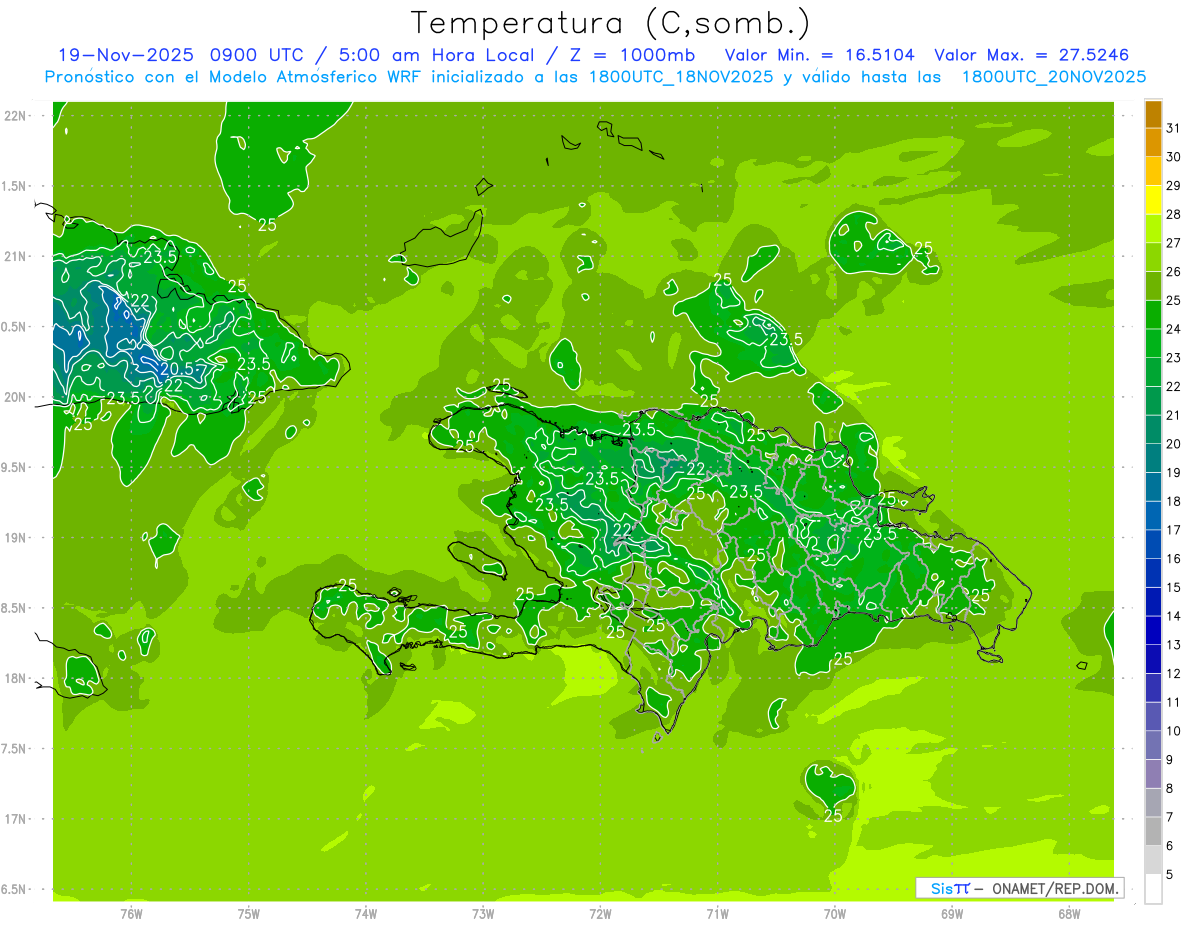This screenshot has width=1200, height=927.
Task: Click the lime colorbar segment between 26 and 27
Action: coord(1153,258)
